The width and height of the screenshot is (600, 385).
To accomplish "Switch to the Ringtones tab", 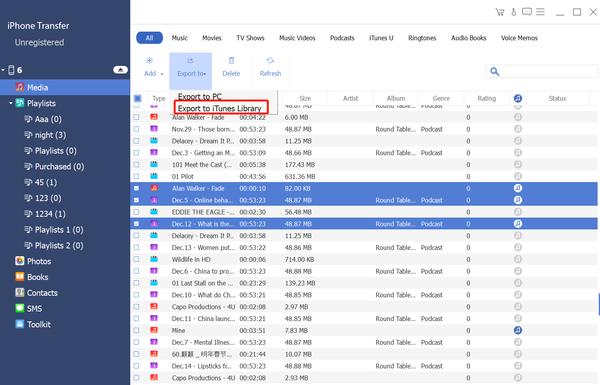I will [422, 38].
